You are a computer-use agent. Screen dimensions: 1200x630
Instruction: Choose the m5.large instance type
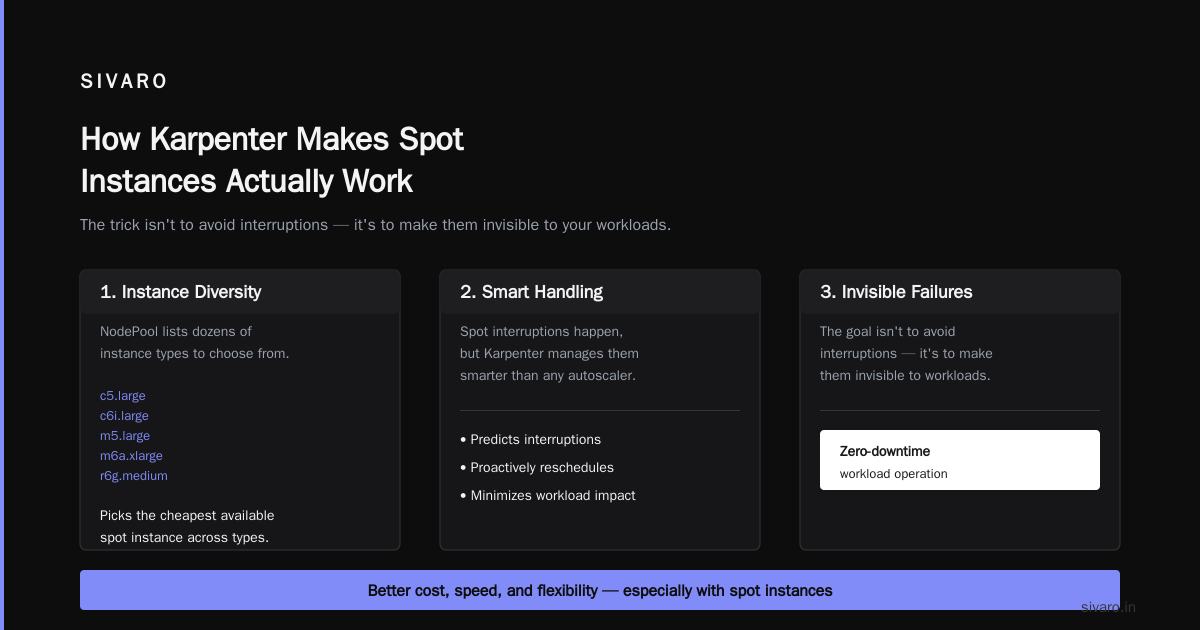[x=125, y=436]
